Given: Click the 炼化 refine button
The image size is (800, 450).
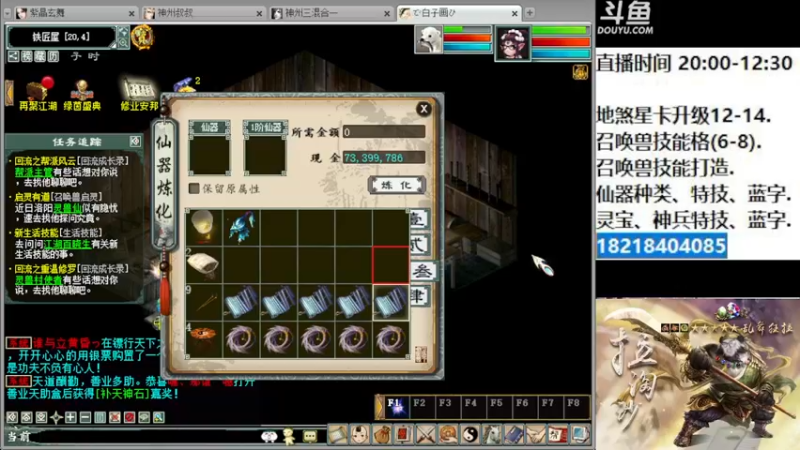Looking at the screenshot, I should coord(396,185).
